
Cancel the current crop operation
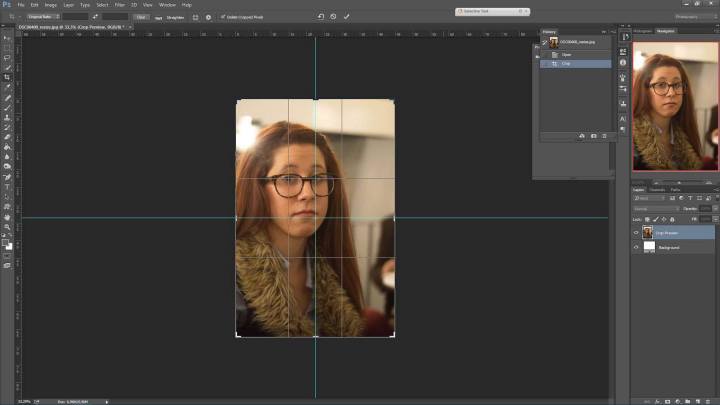[334, 16]
